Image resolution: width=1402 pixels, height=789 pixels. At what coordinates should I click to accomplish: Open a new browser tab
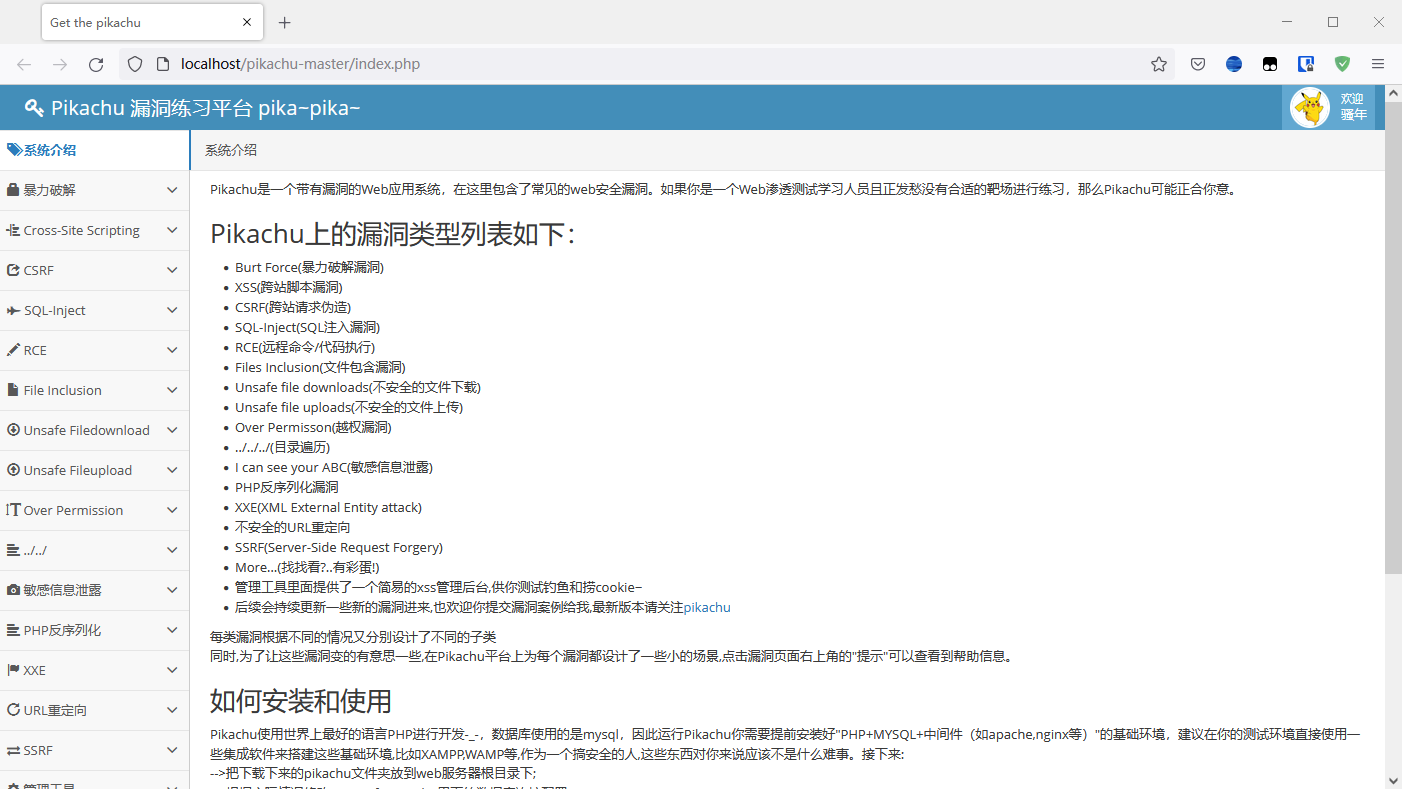coord(284,21)
